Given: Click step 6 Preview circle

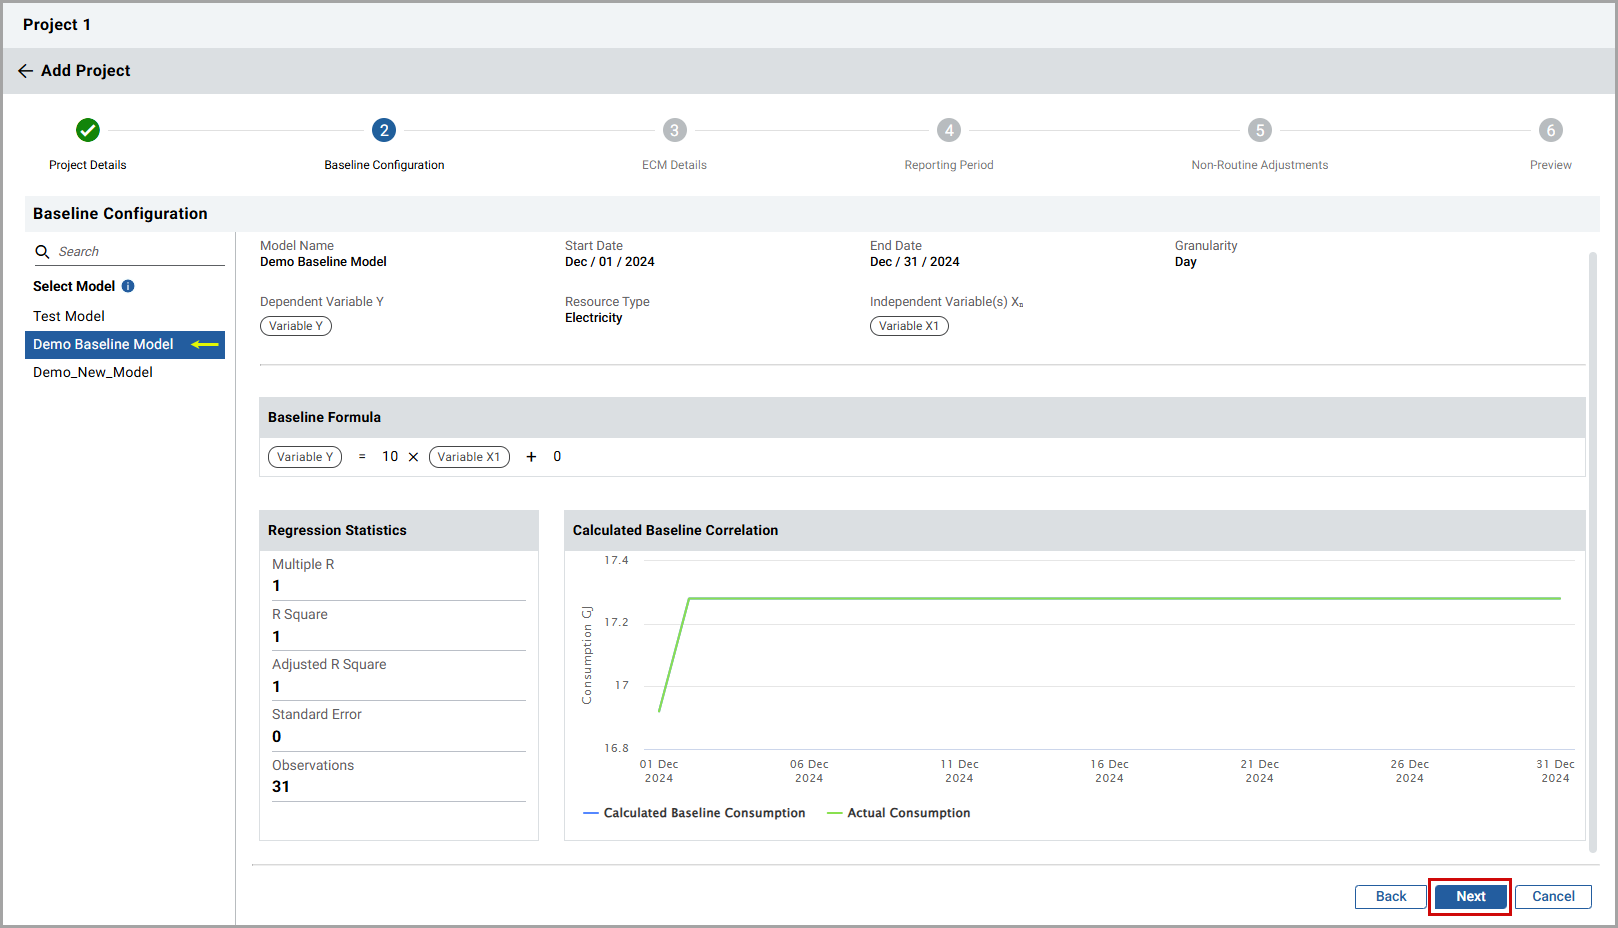Looking at the screenshot, I should coord(1550,130).
